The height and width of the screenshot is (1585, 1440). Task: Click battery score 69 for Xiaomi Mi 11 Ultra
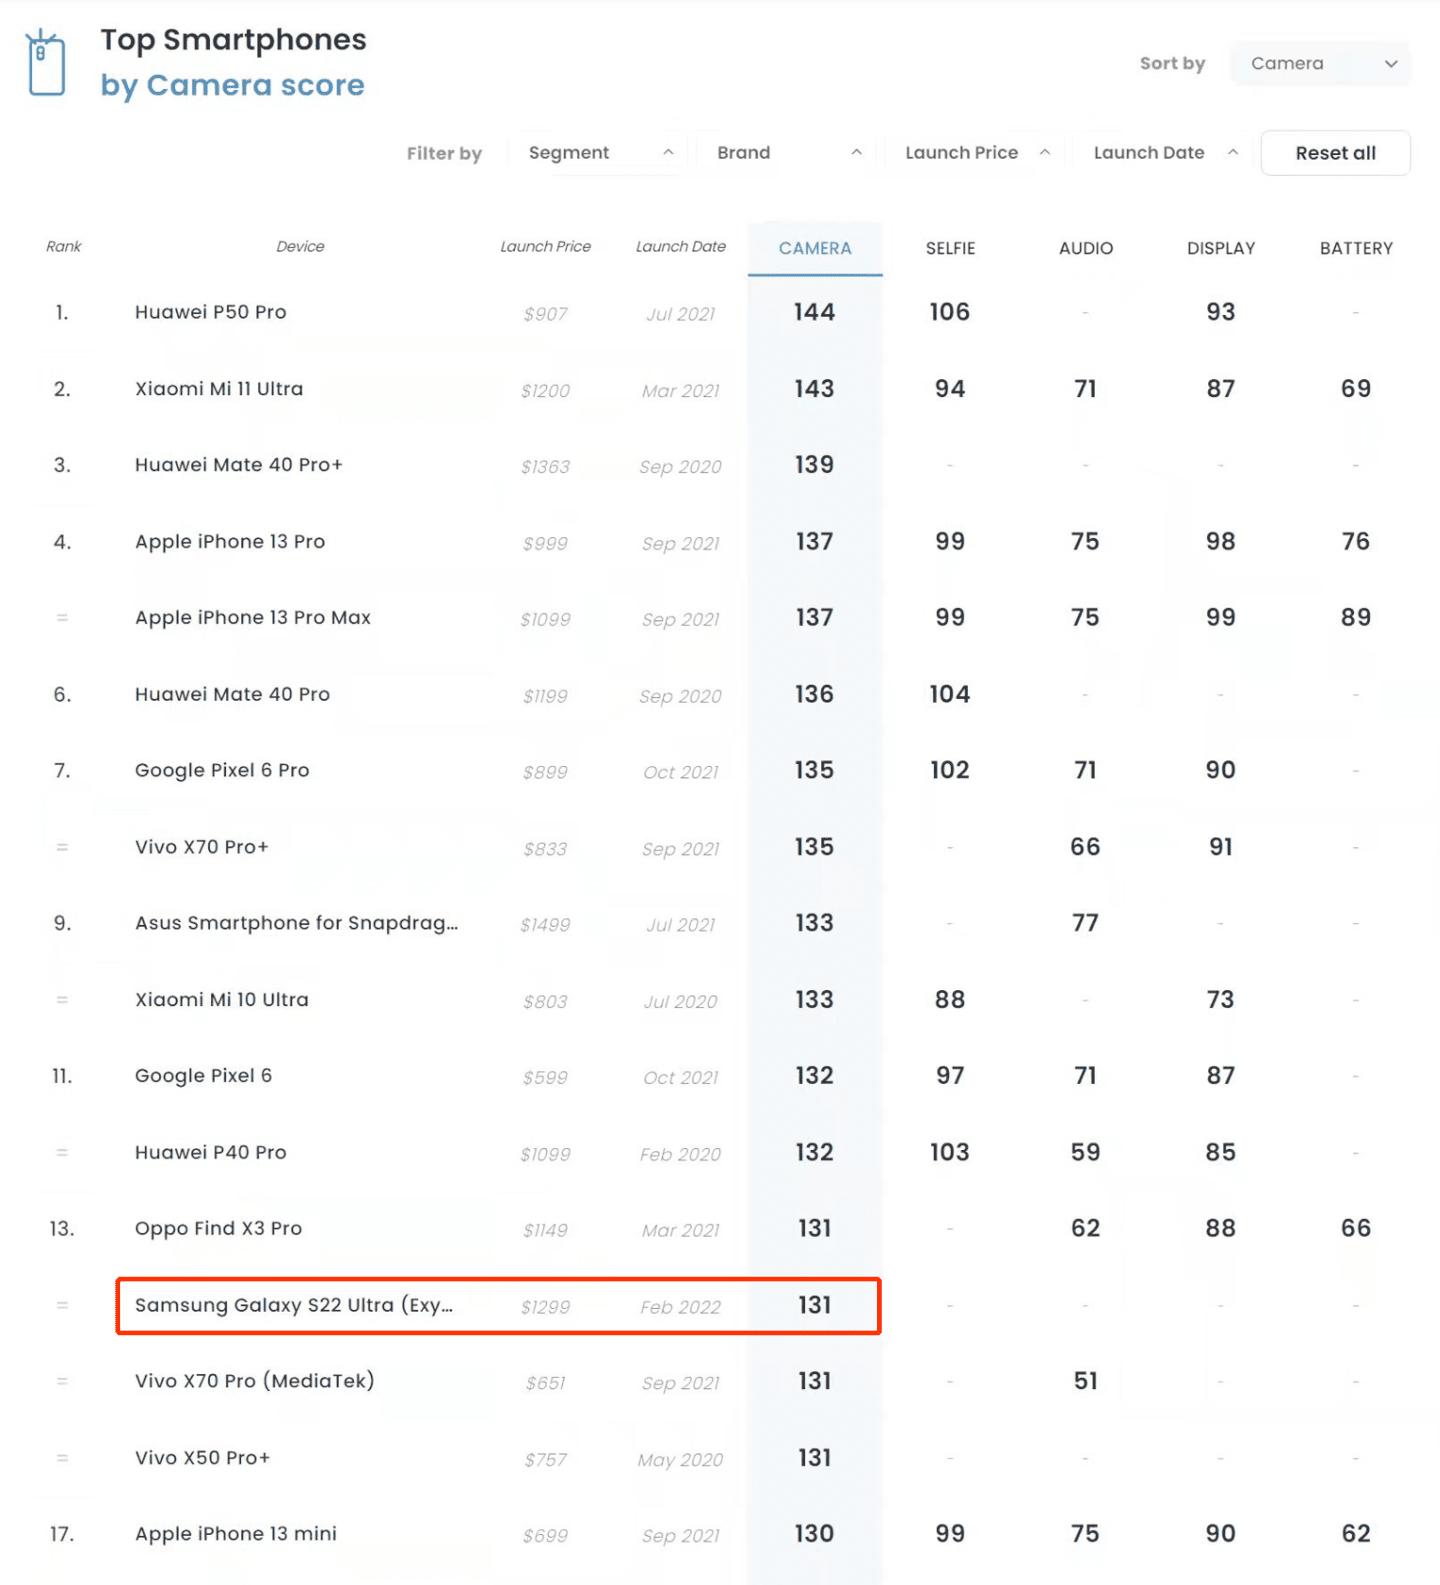click(x=1356, y=389)
